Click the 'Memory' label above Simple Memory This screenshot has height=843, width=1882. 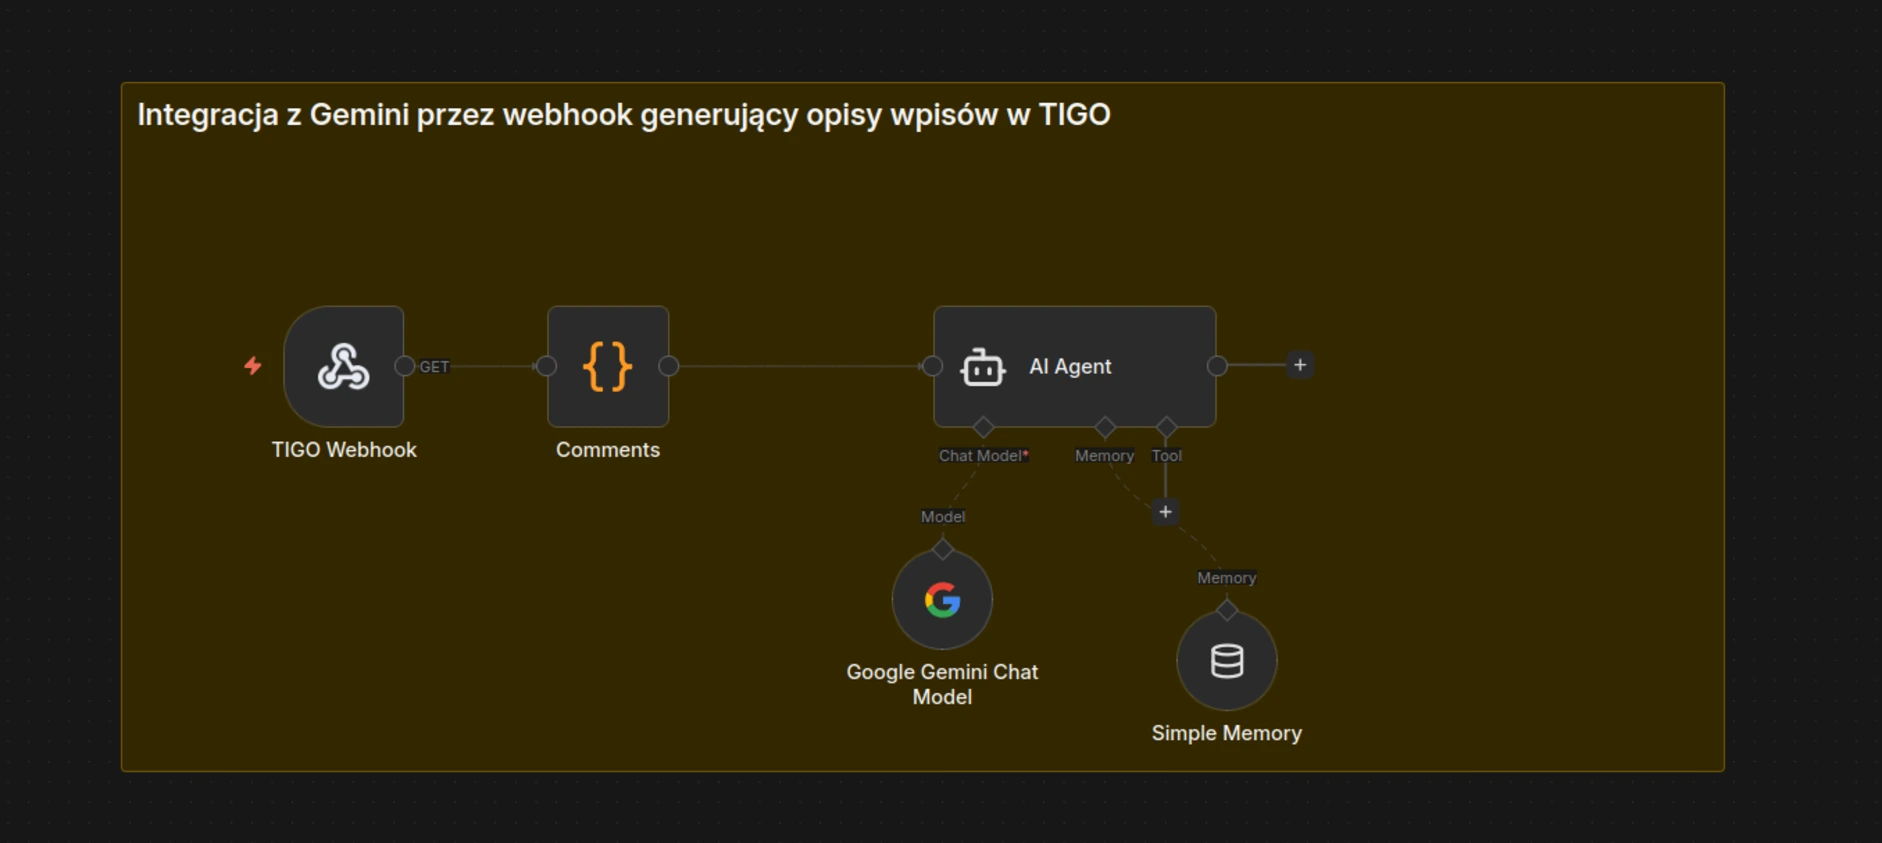click(1227, 578)
